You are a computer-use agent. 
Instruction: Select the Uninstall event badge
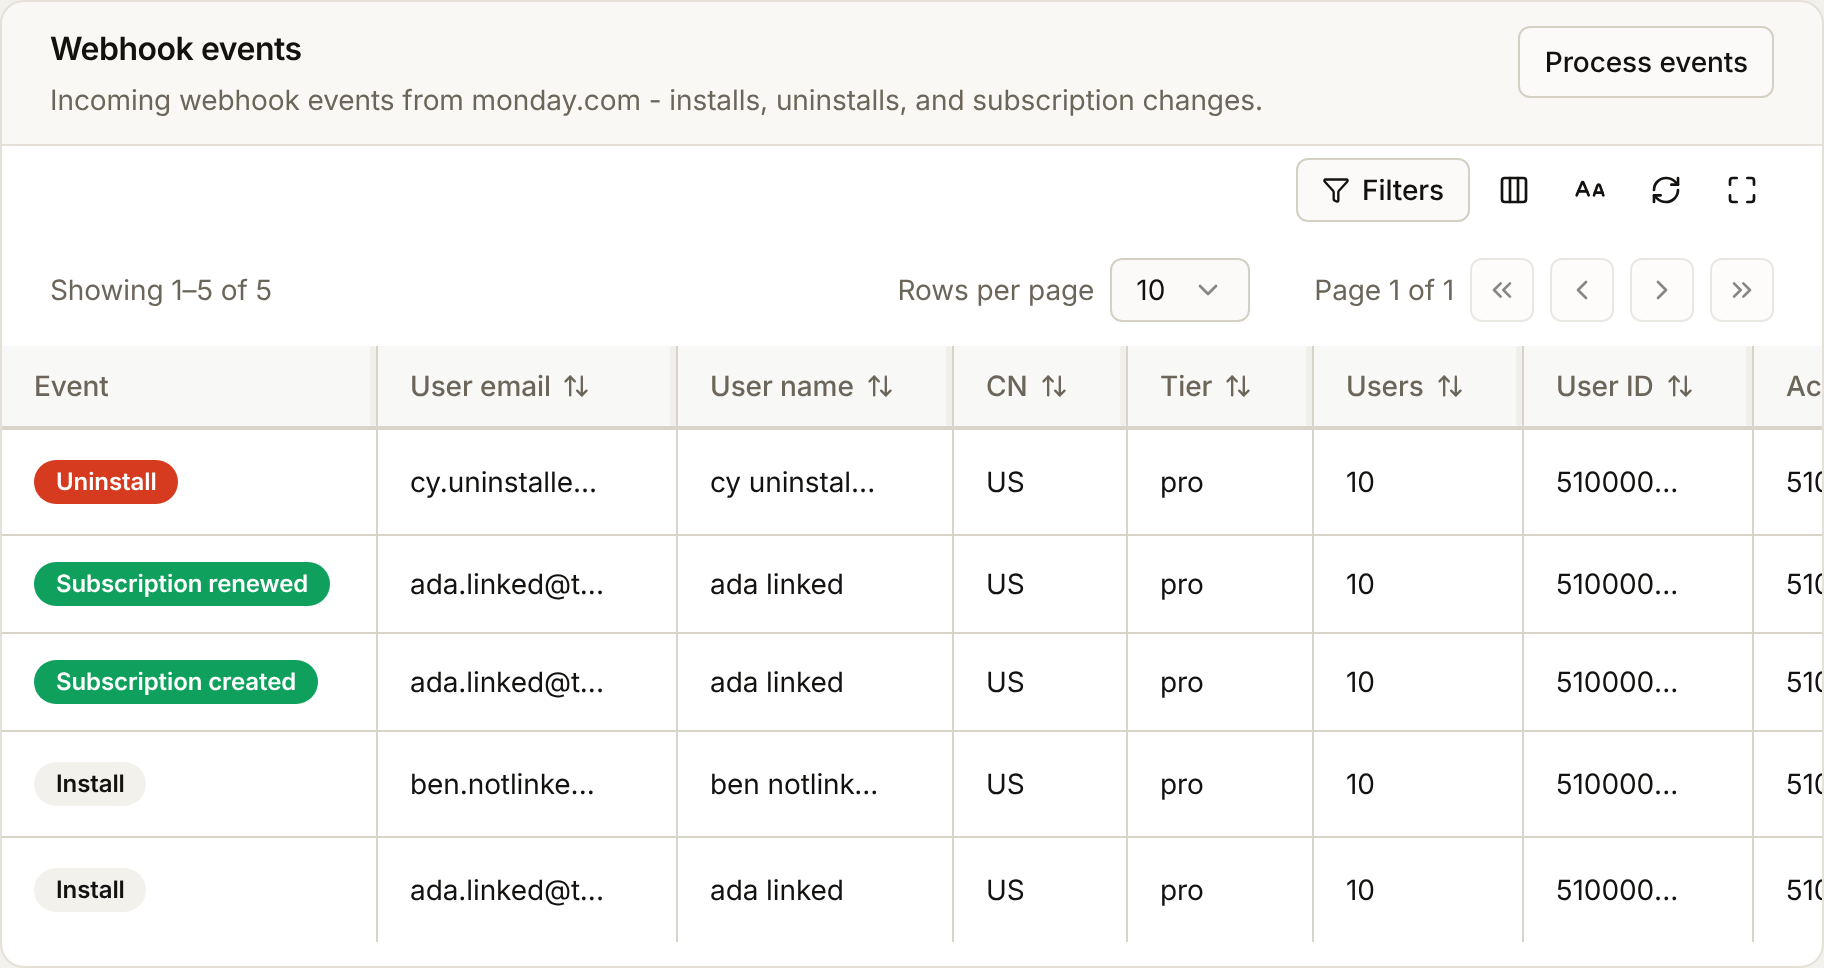(106, 482)
